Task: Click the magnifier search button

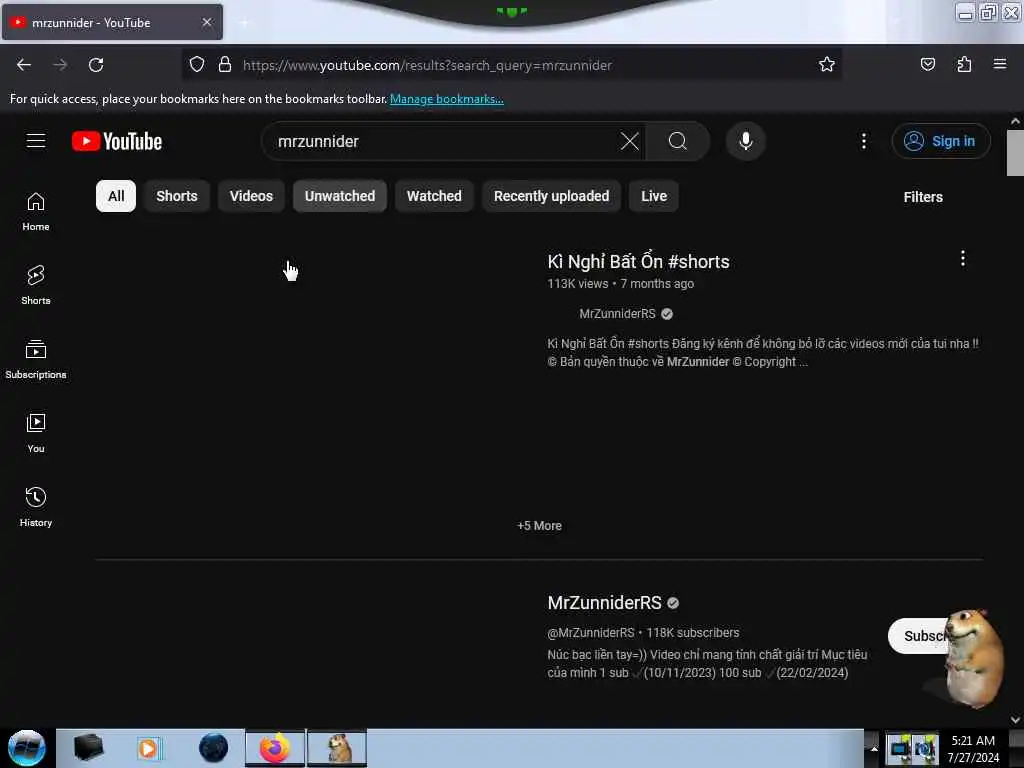Action: point(677,141)
